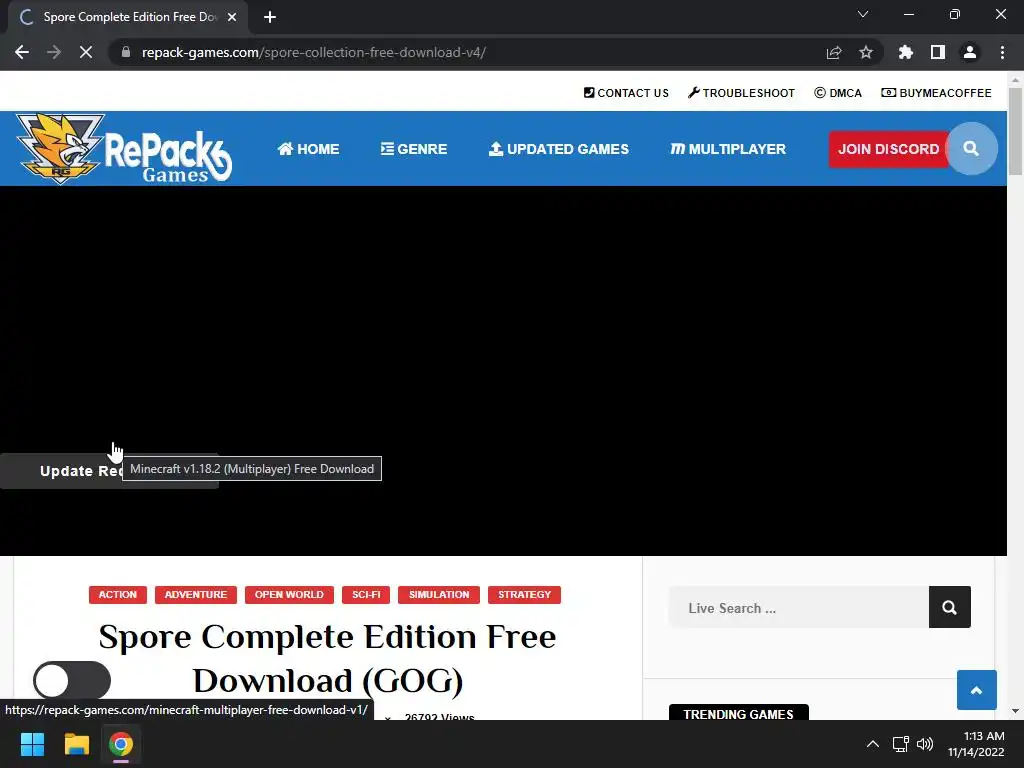Screen dimensions: 1024x768
Task: Open the Chrome side panel
Action: 937,52
